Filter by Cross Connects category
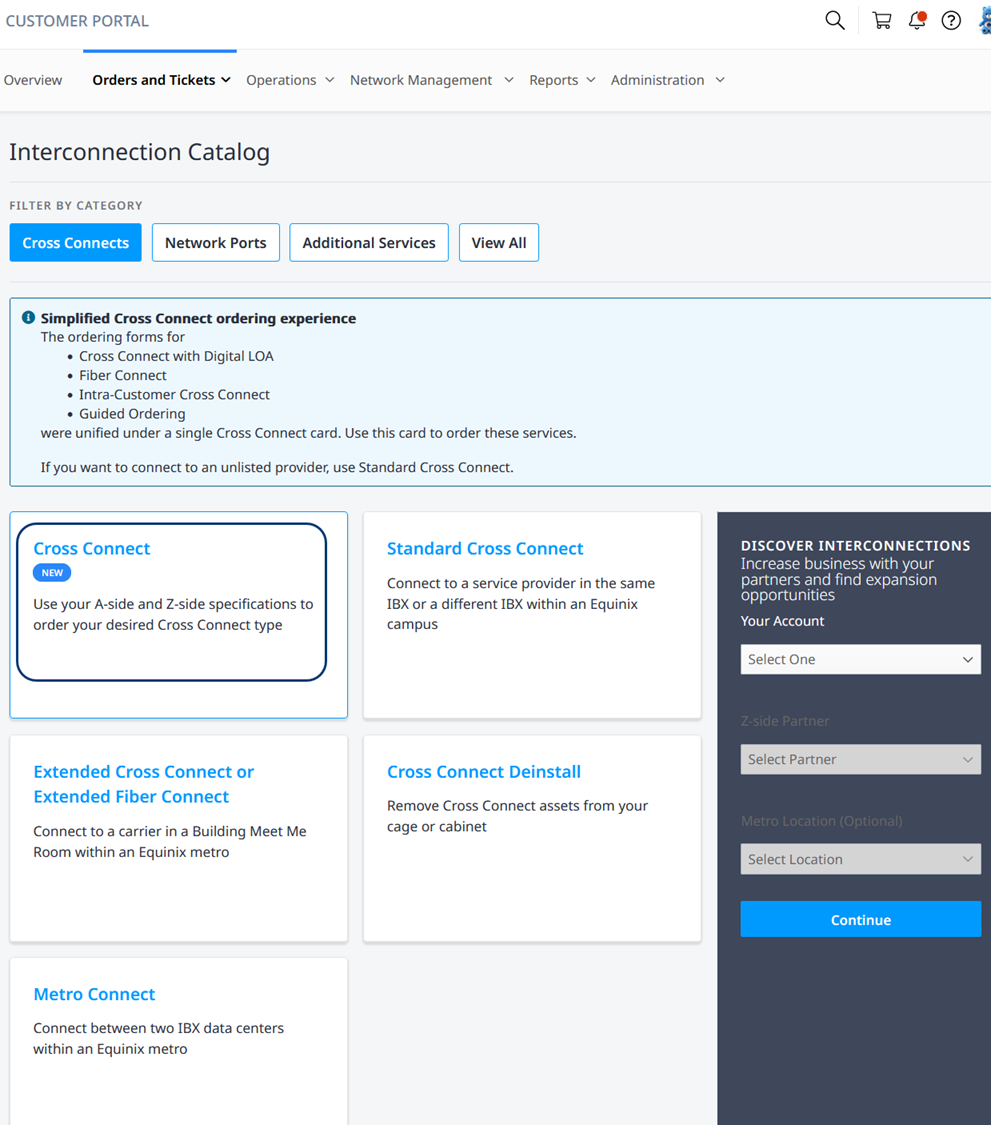Viewport: 991px width, 1125px height. coord(75,243)
